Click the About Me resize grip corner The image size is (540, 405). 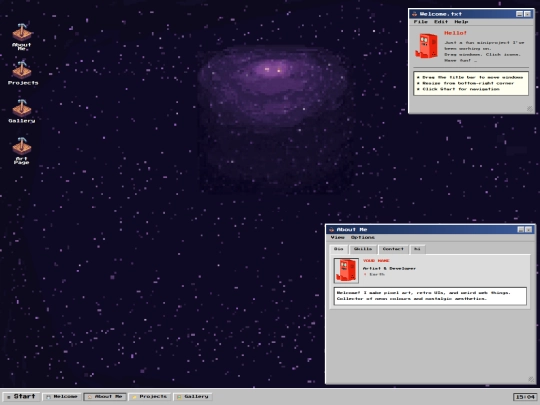coord(531,379)
